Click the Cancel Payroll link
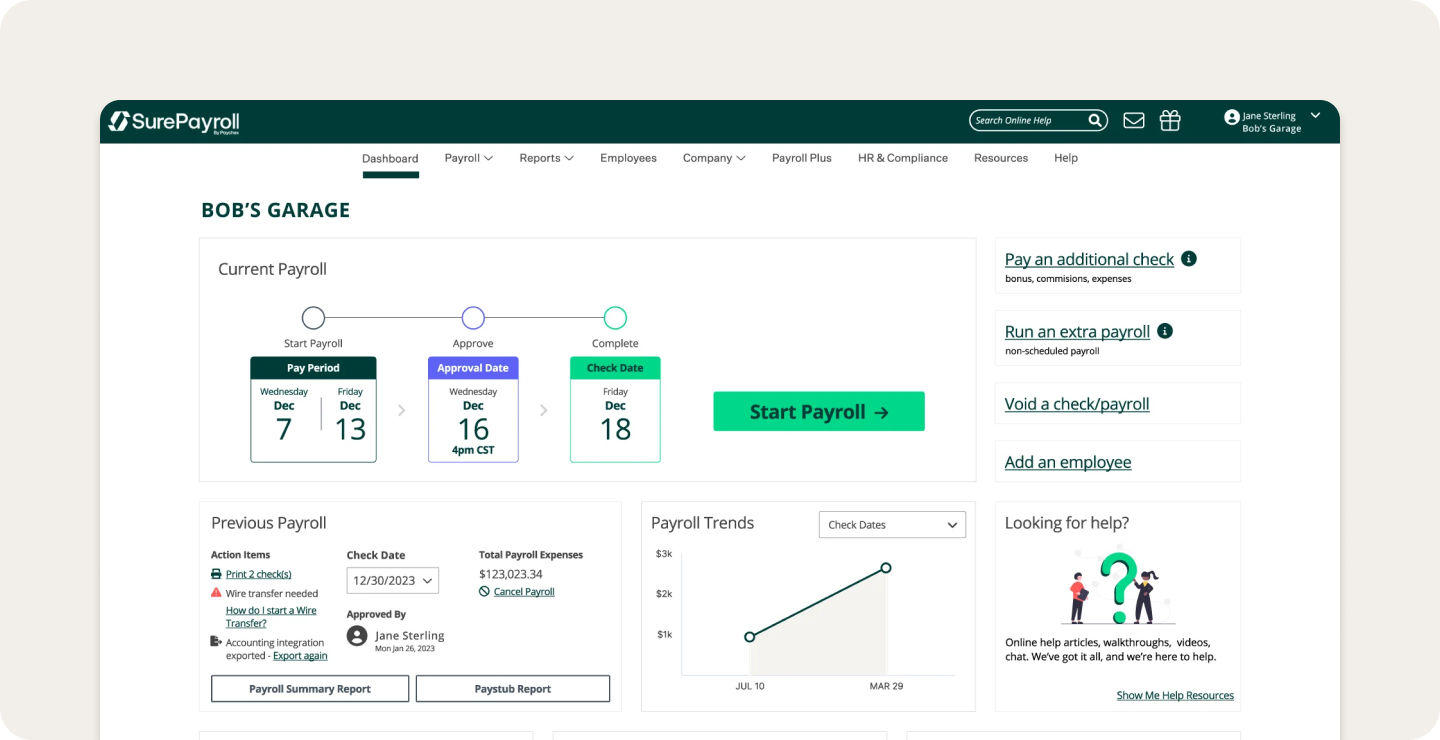This screenshot has width=1440, height=740. point(524,592)
